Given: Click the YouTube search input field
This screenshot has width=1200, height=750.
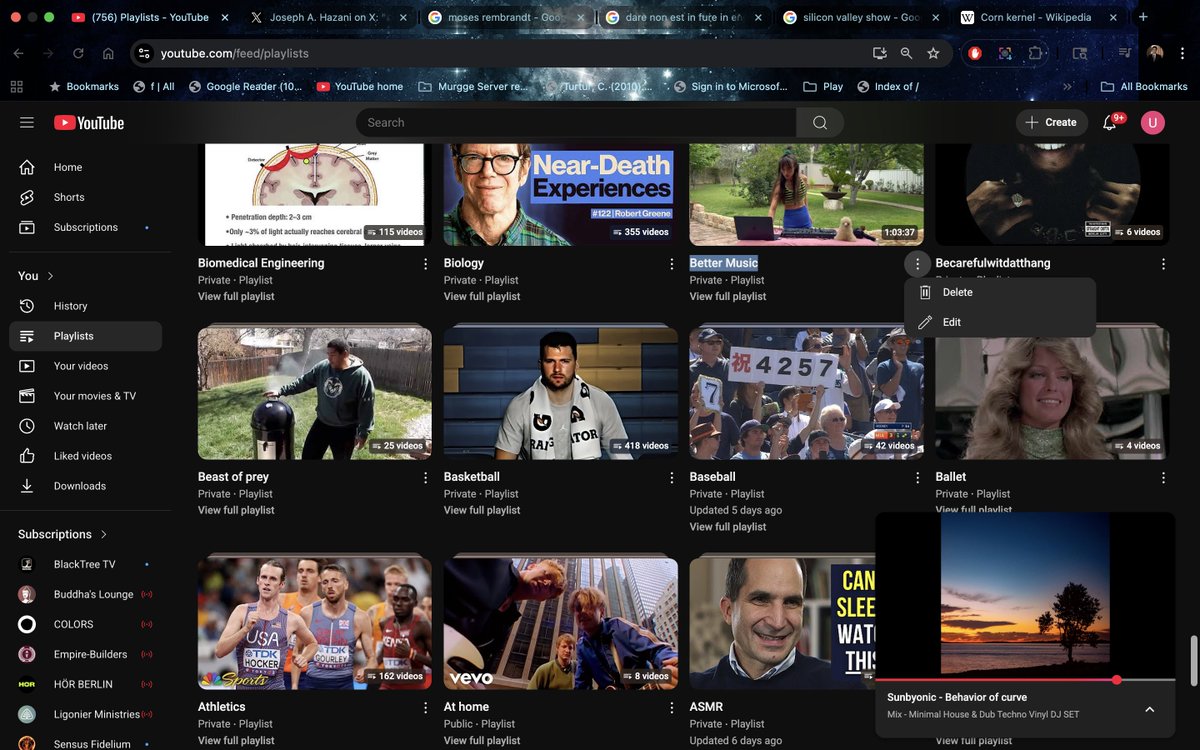Looking at the screenshot, I should pos(576,123).
